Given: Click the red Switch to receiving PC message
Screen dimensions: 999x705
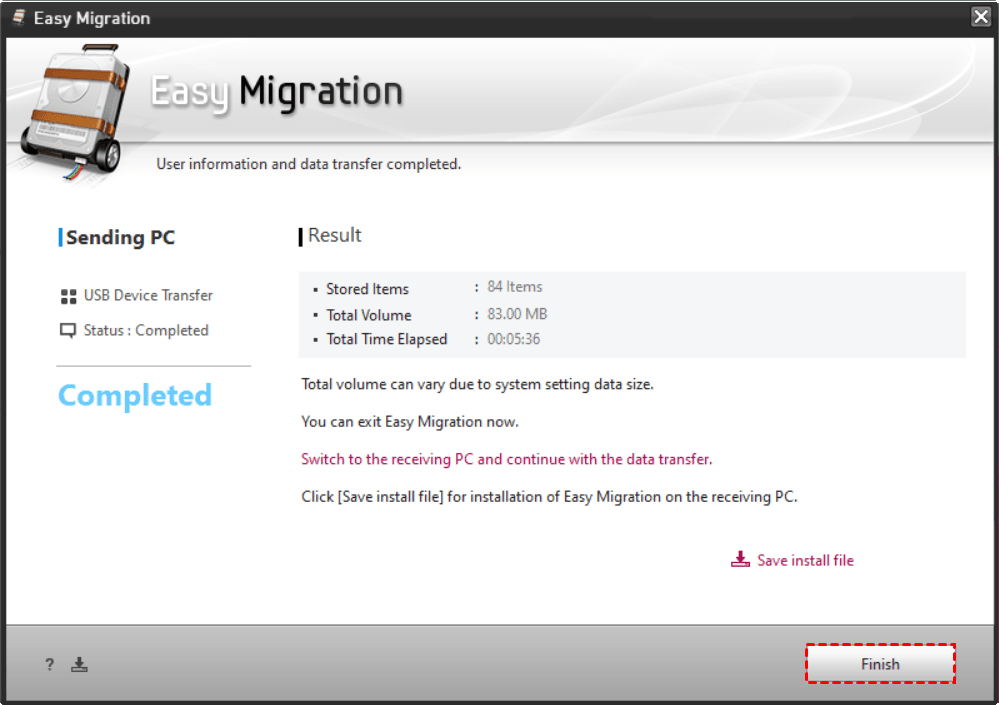Looking at the screenshot, I should tap(506, 459).
